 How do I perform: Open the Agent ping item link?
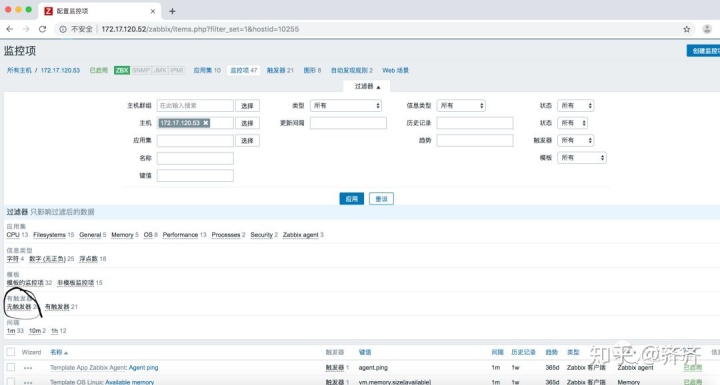point(143,368)
